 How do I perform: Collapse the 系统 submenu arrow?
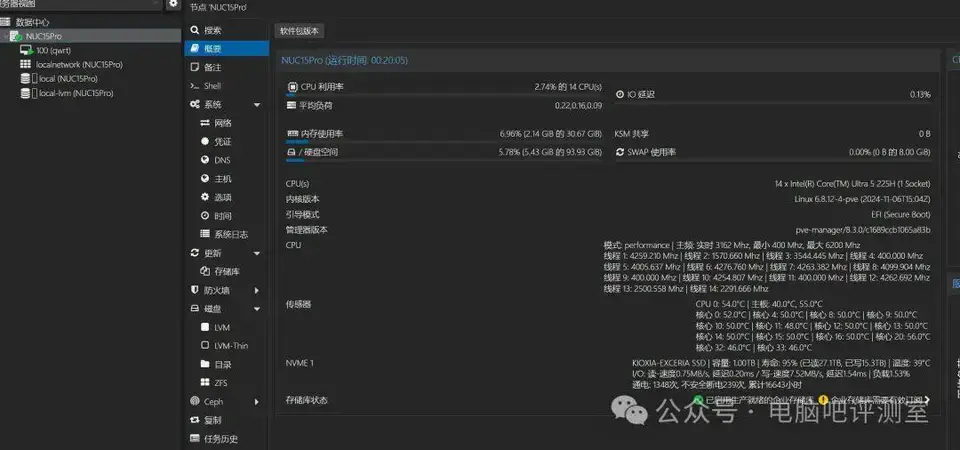pyautogui.click(x=257, y=105)
